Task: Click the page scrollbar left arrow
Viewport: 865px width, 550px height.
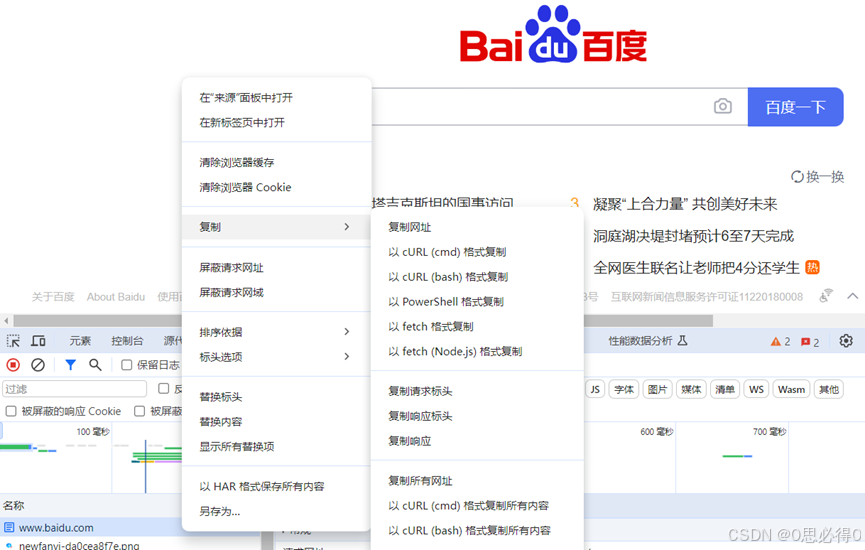Action: click(6, 321)
